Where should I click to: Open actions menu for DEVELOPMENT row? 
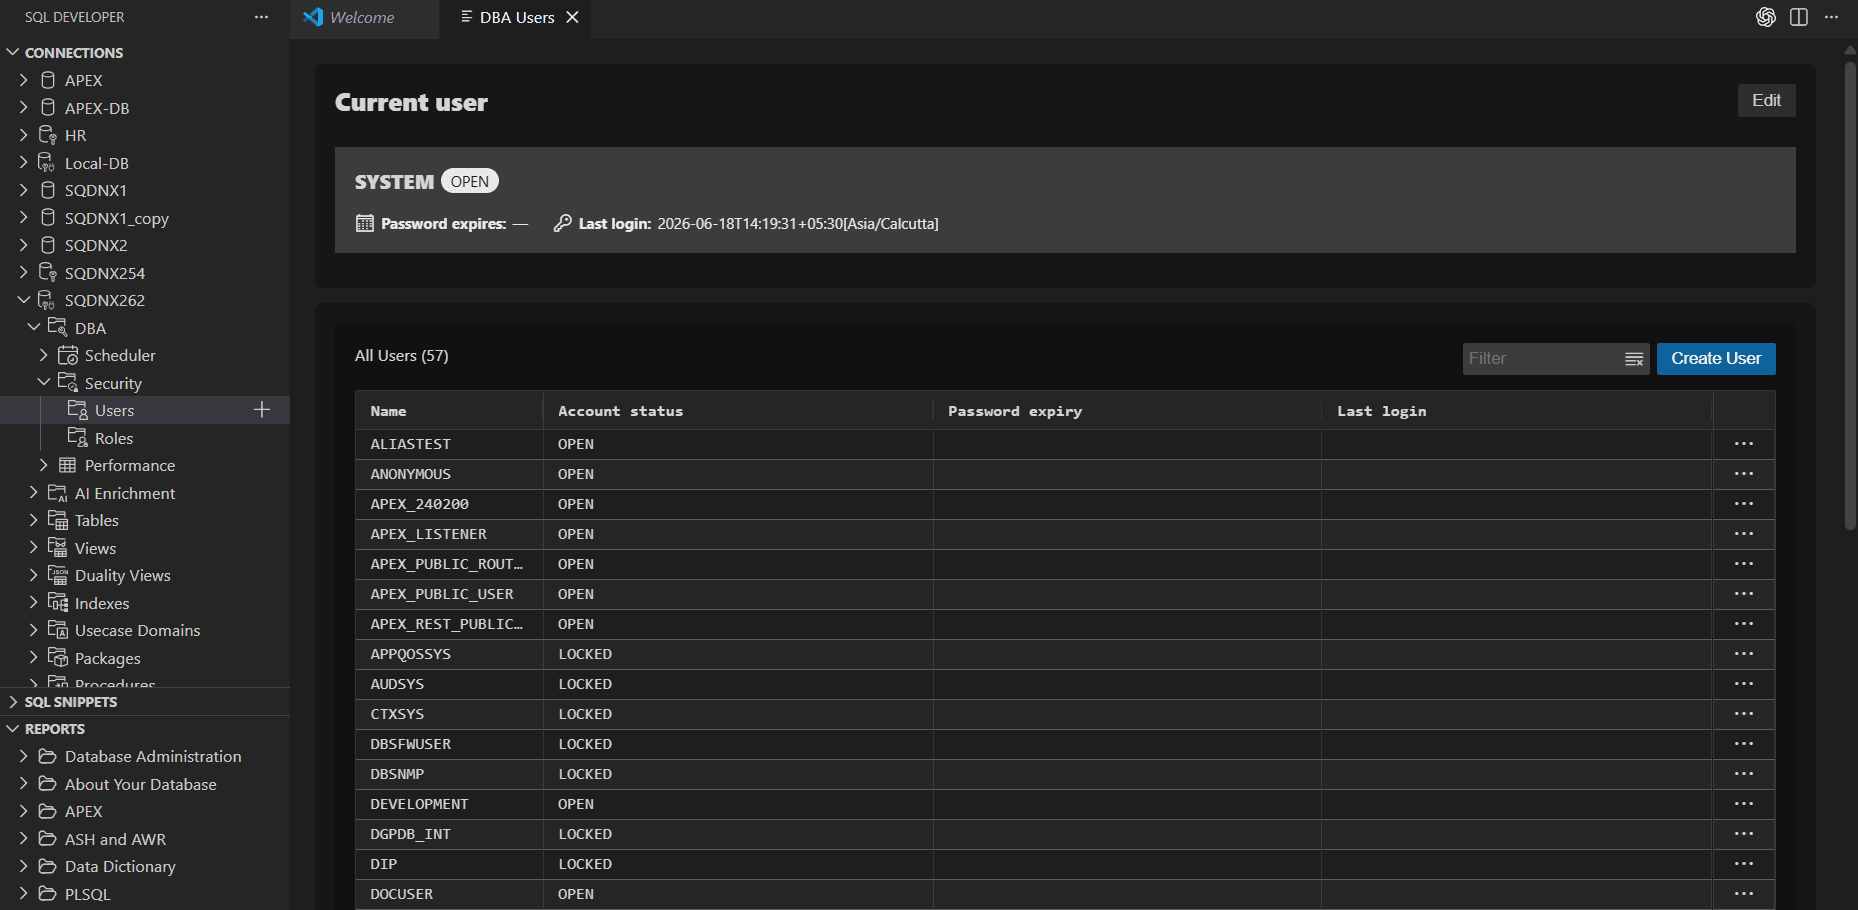[1744, 804]
